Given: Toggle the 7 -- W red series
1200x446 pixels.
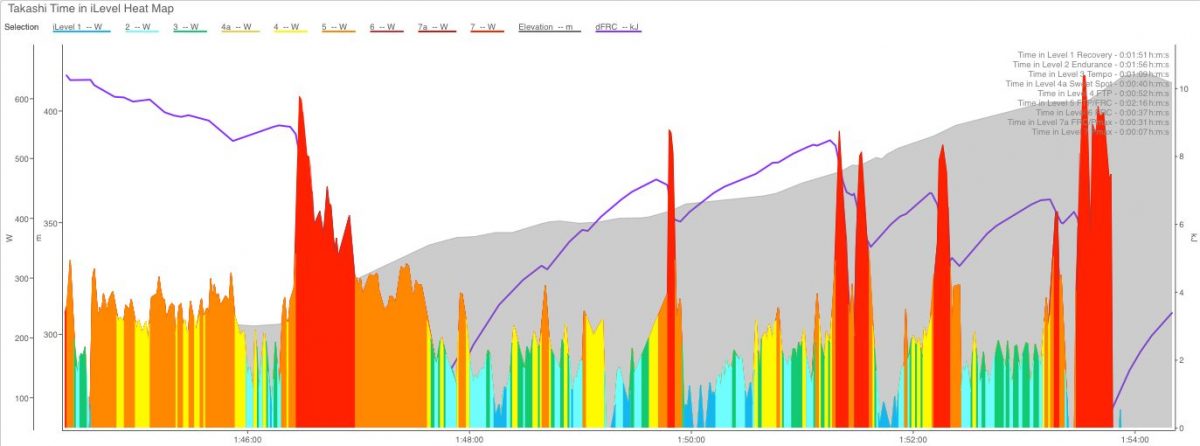Looking at the screenshot, I should click(486, 27).
